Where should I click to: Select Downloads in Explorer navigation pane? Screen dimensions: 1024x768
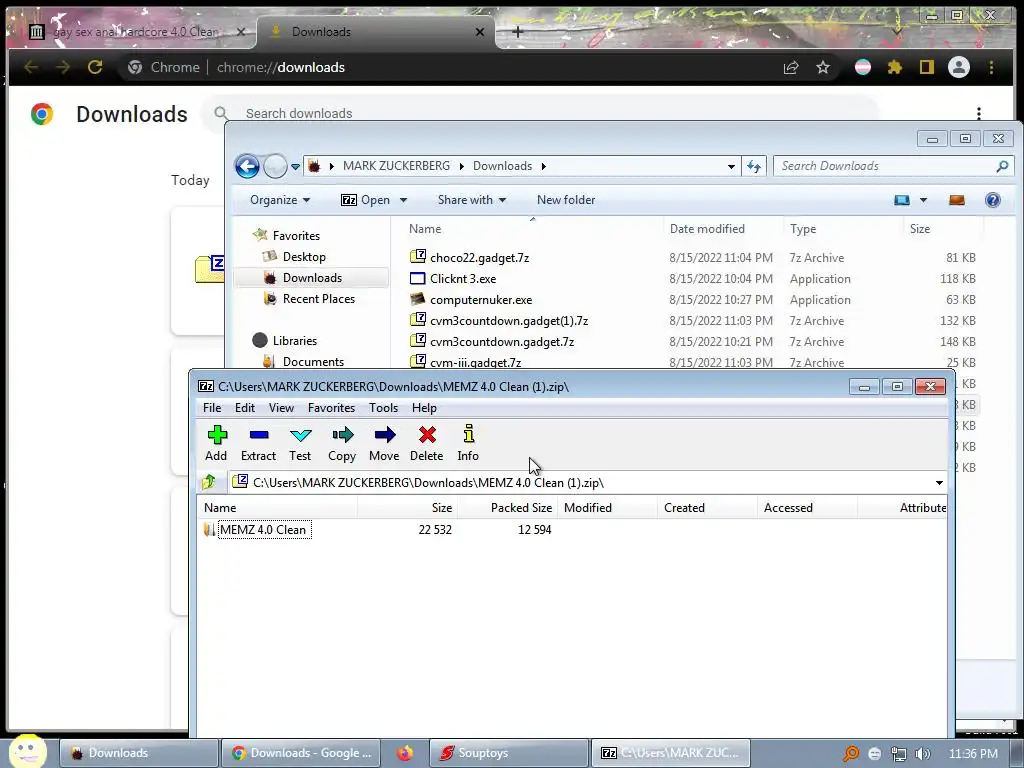click(311, 278)
